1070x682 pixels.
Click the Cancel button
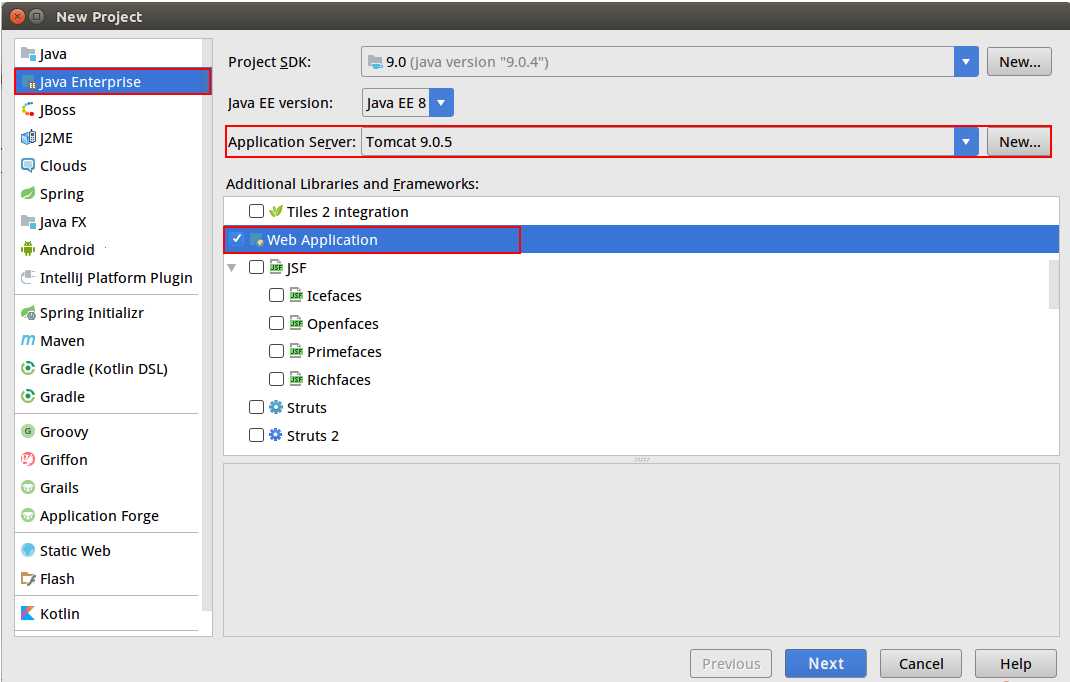[x=921, y=664]
